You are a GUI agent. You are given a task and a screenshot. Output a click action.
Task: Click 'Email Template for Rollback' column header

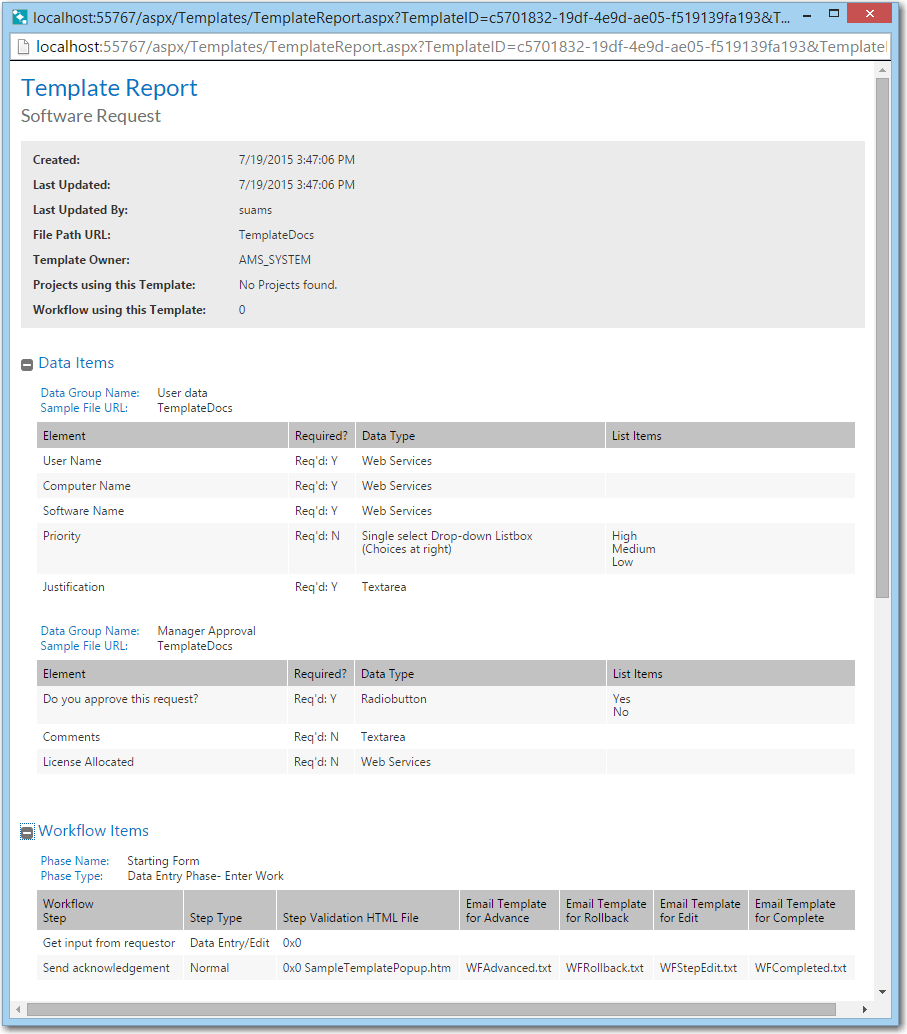[x=606, y=911]
